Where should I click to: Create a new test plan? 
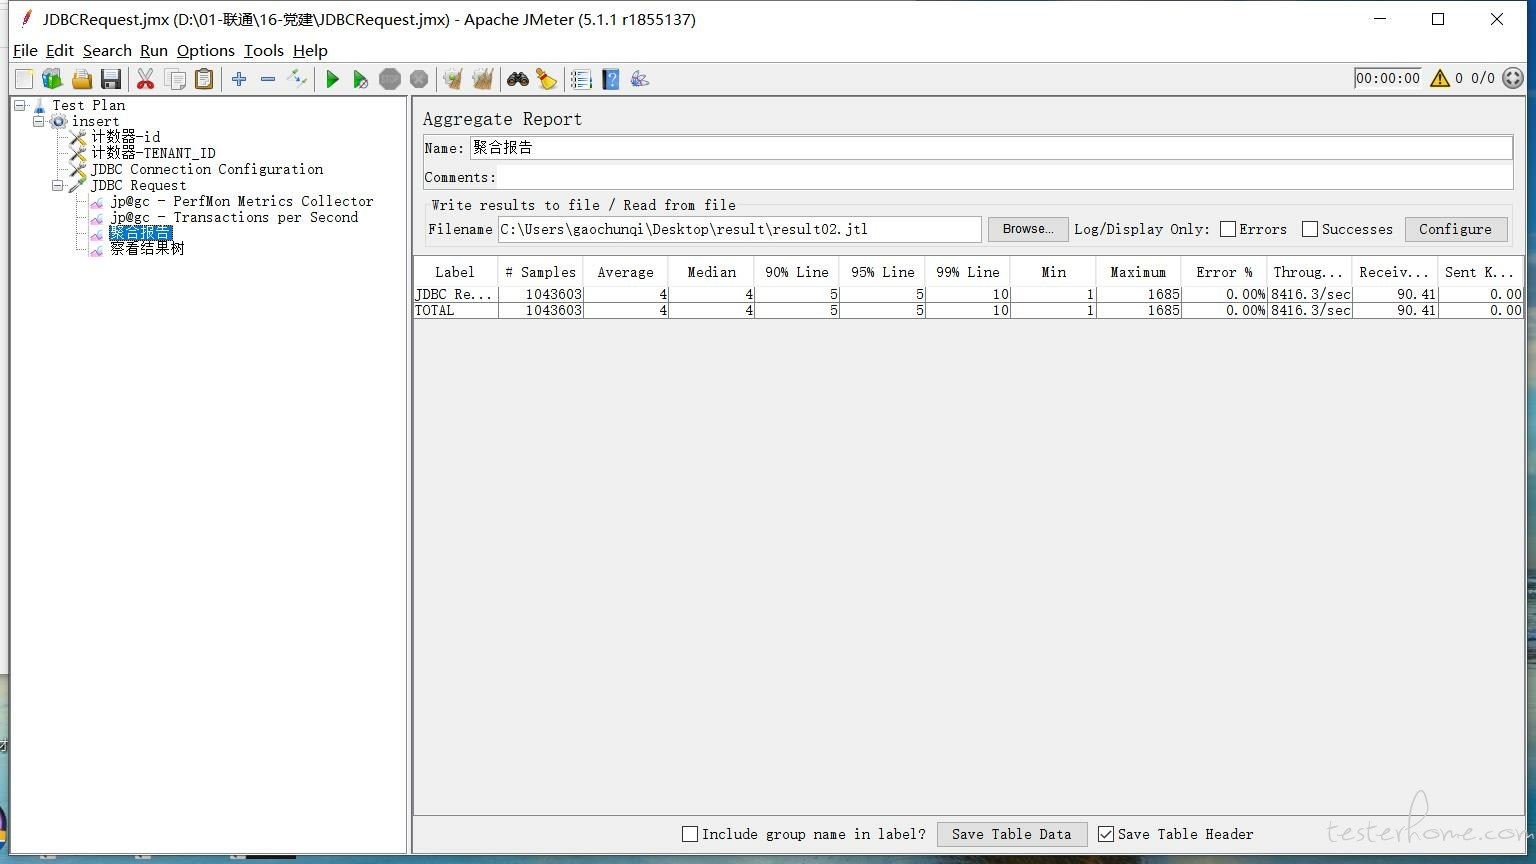click(x=24, y=79)
